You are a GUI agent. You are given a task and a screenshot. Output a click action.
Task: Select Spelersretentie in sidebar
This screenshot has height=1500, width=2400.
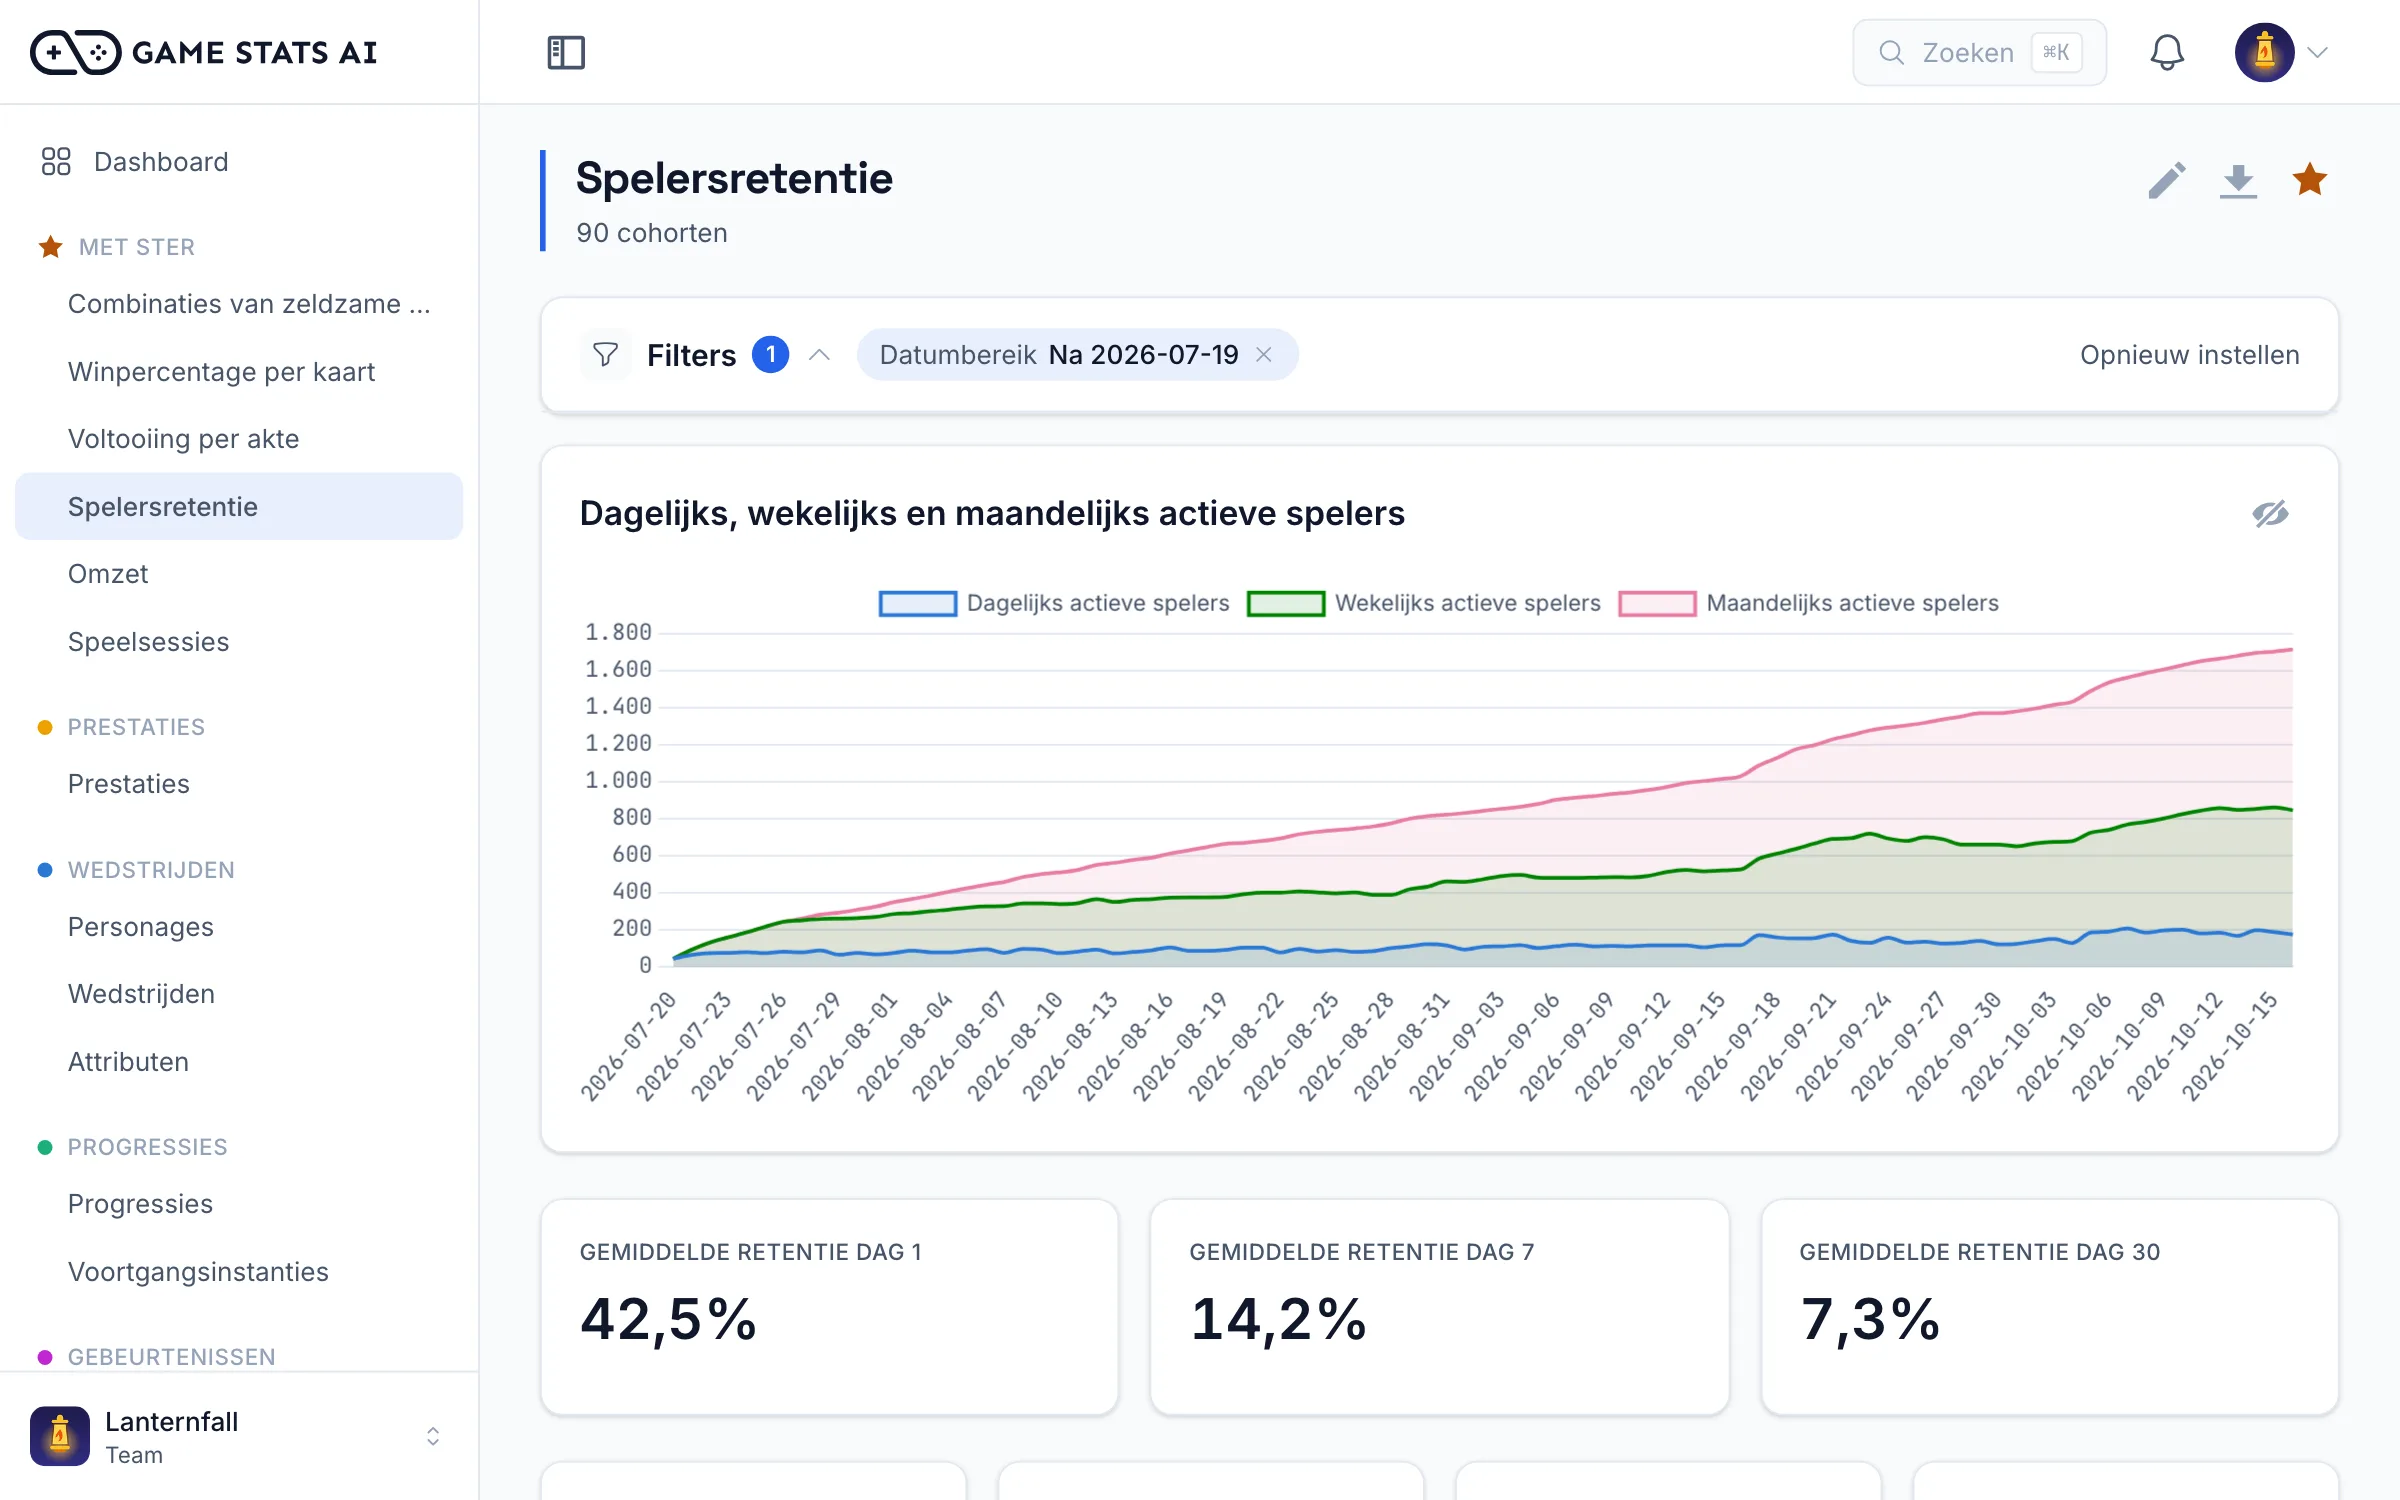pyautogui.click(x=239, y=507)
